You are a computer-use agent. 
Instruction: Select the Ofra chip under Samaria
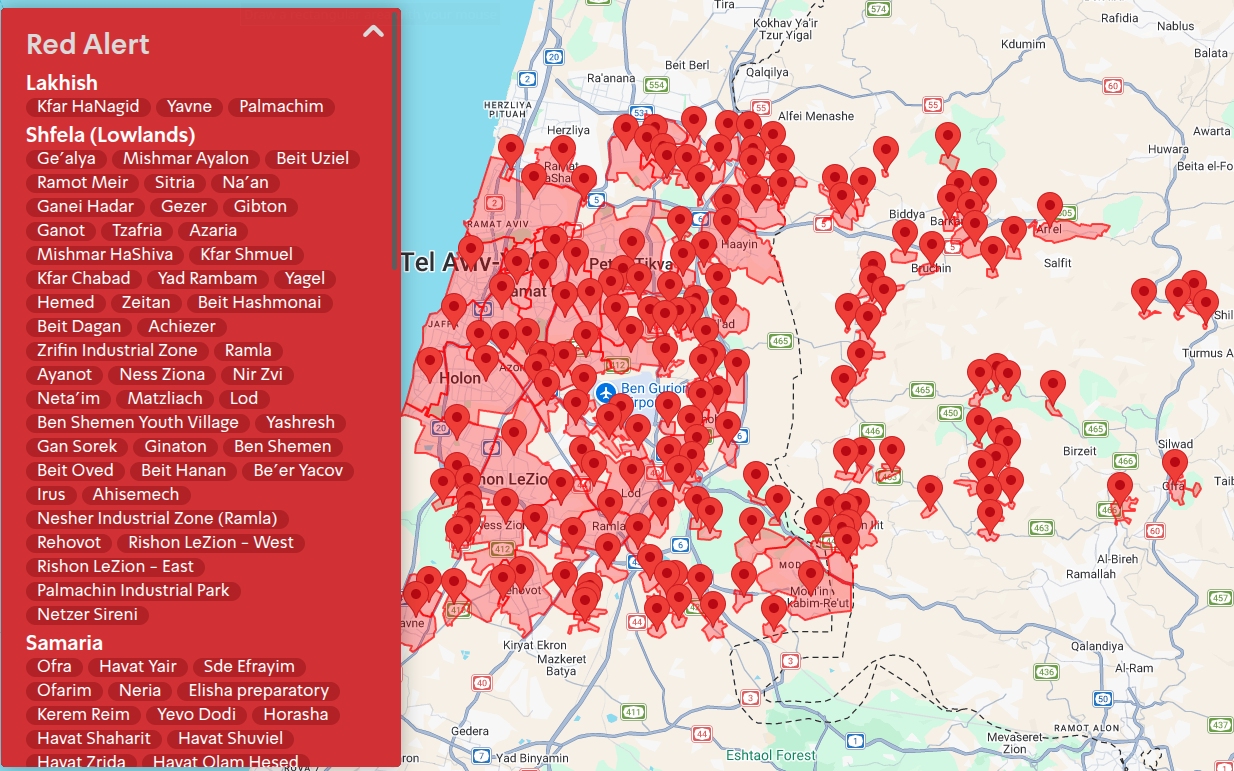(54, 667)
